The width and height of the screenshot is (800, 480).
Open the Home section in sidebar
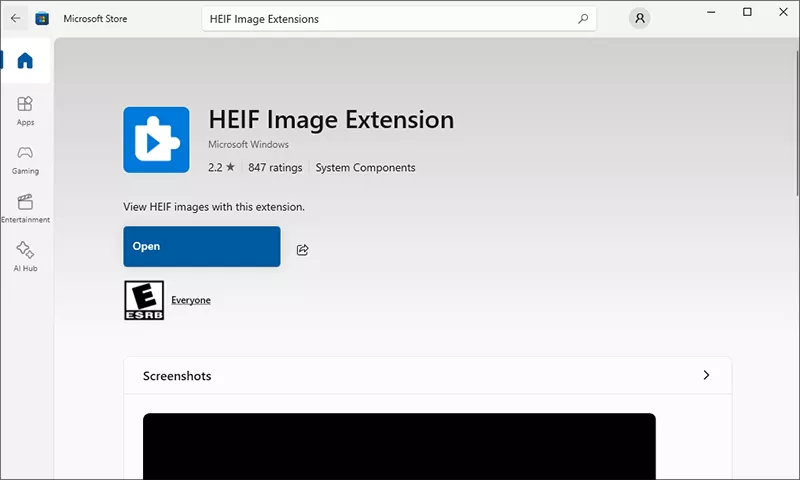tap(25, 61)
